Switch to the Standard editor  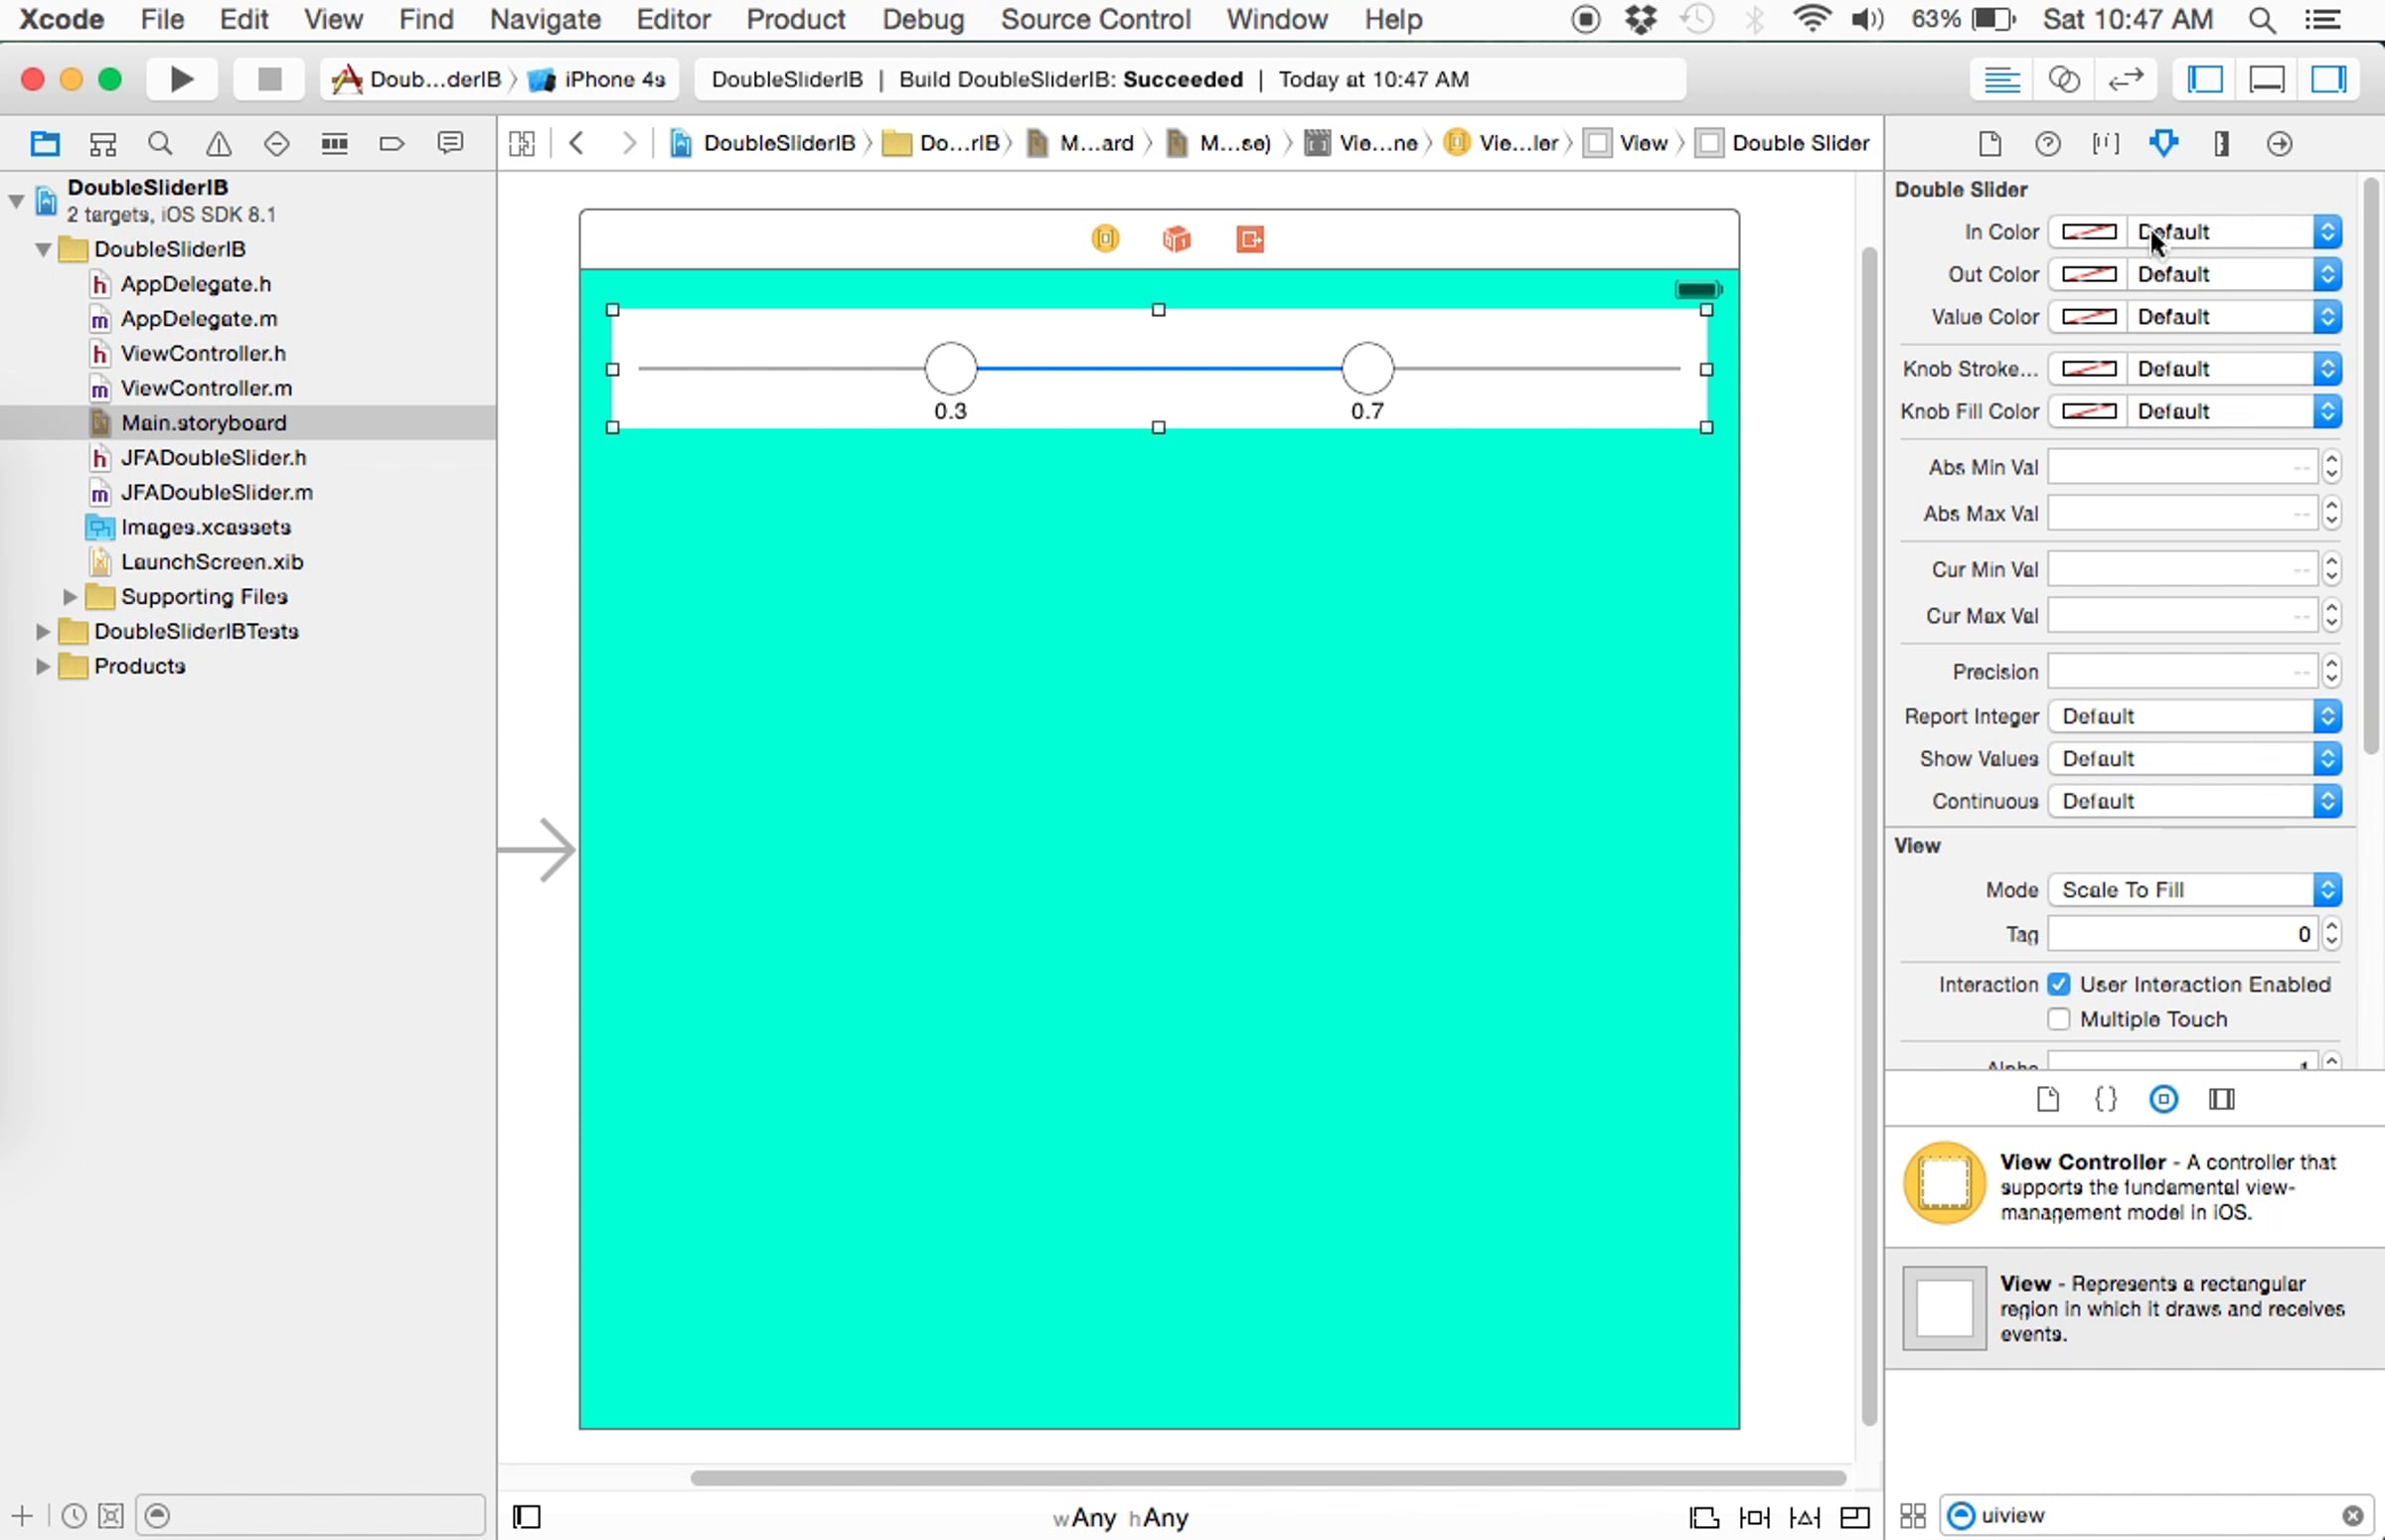pyautogui.click(x=2002, y=79)
